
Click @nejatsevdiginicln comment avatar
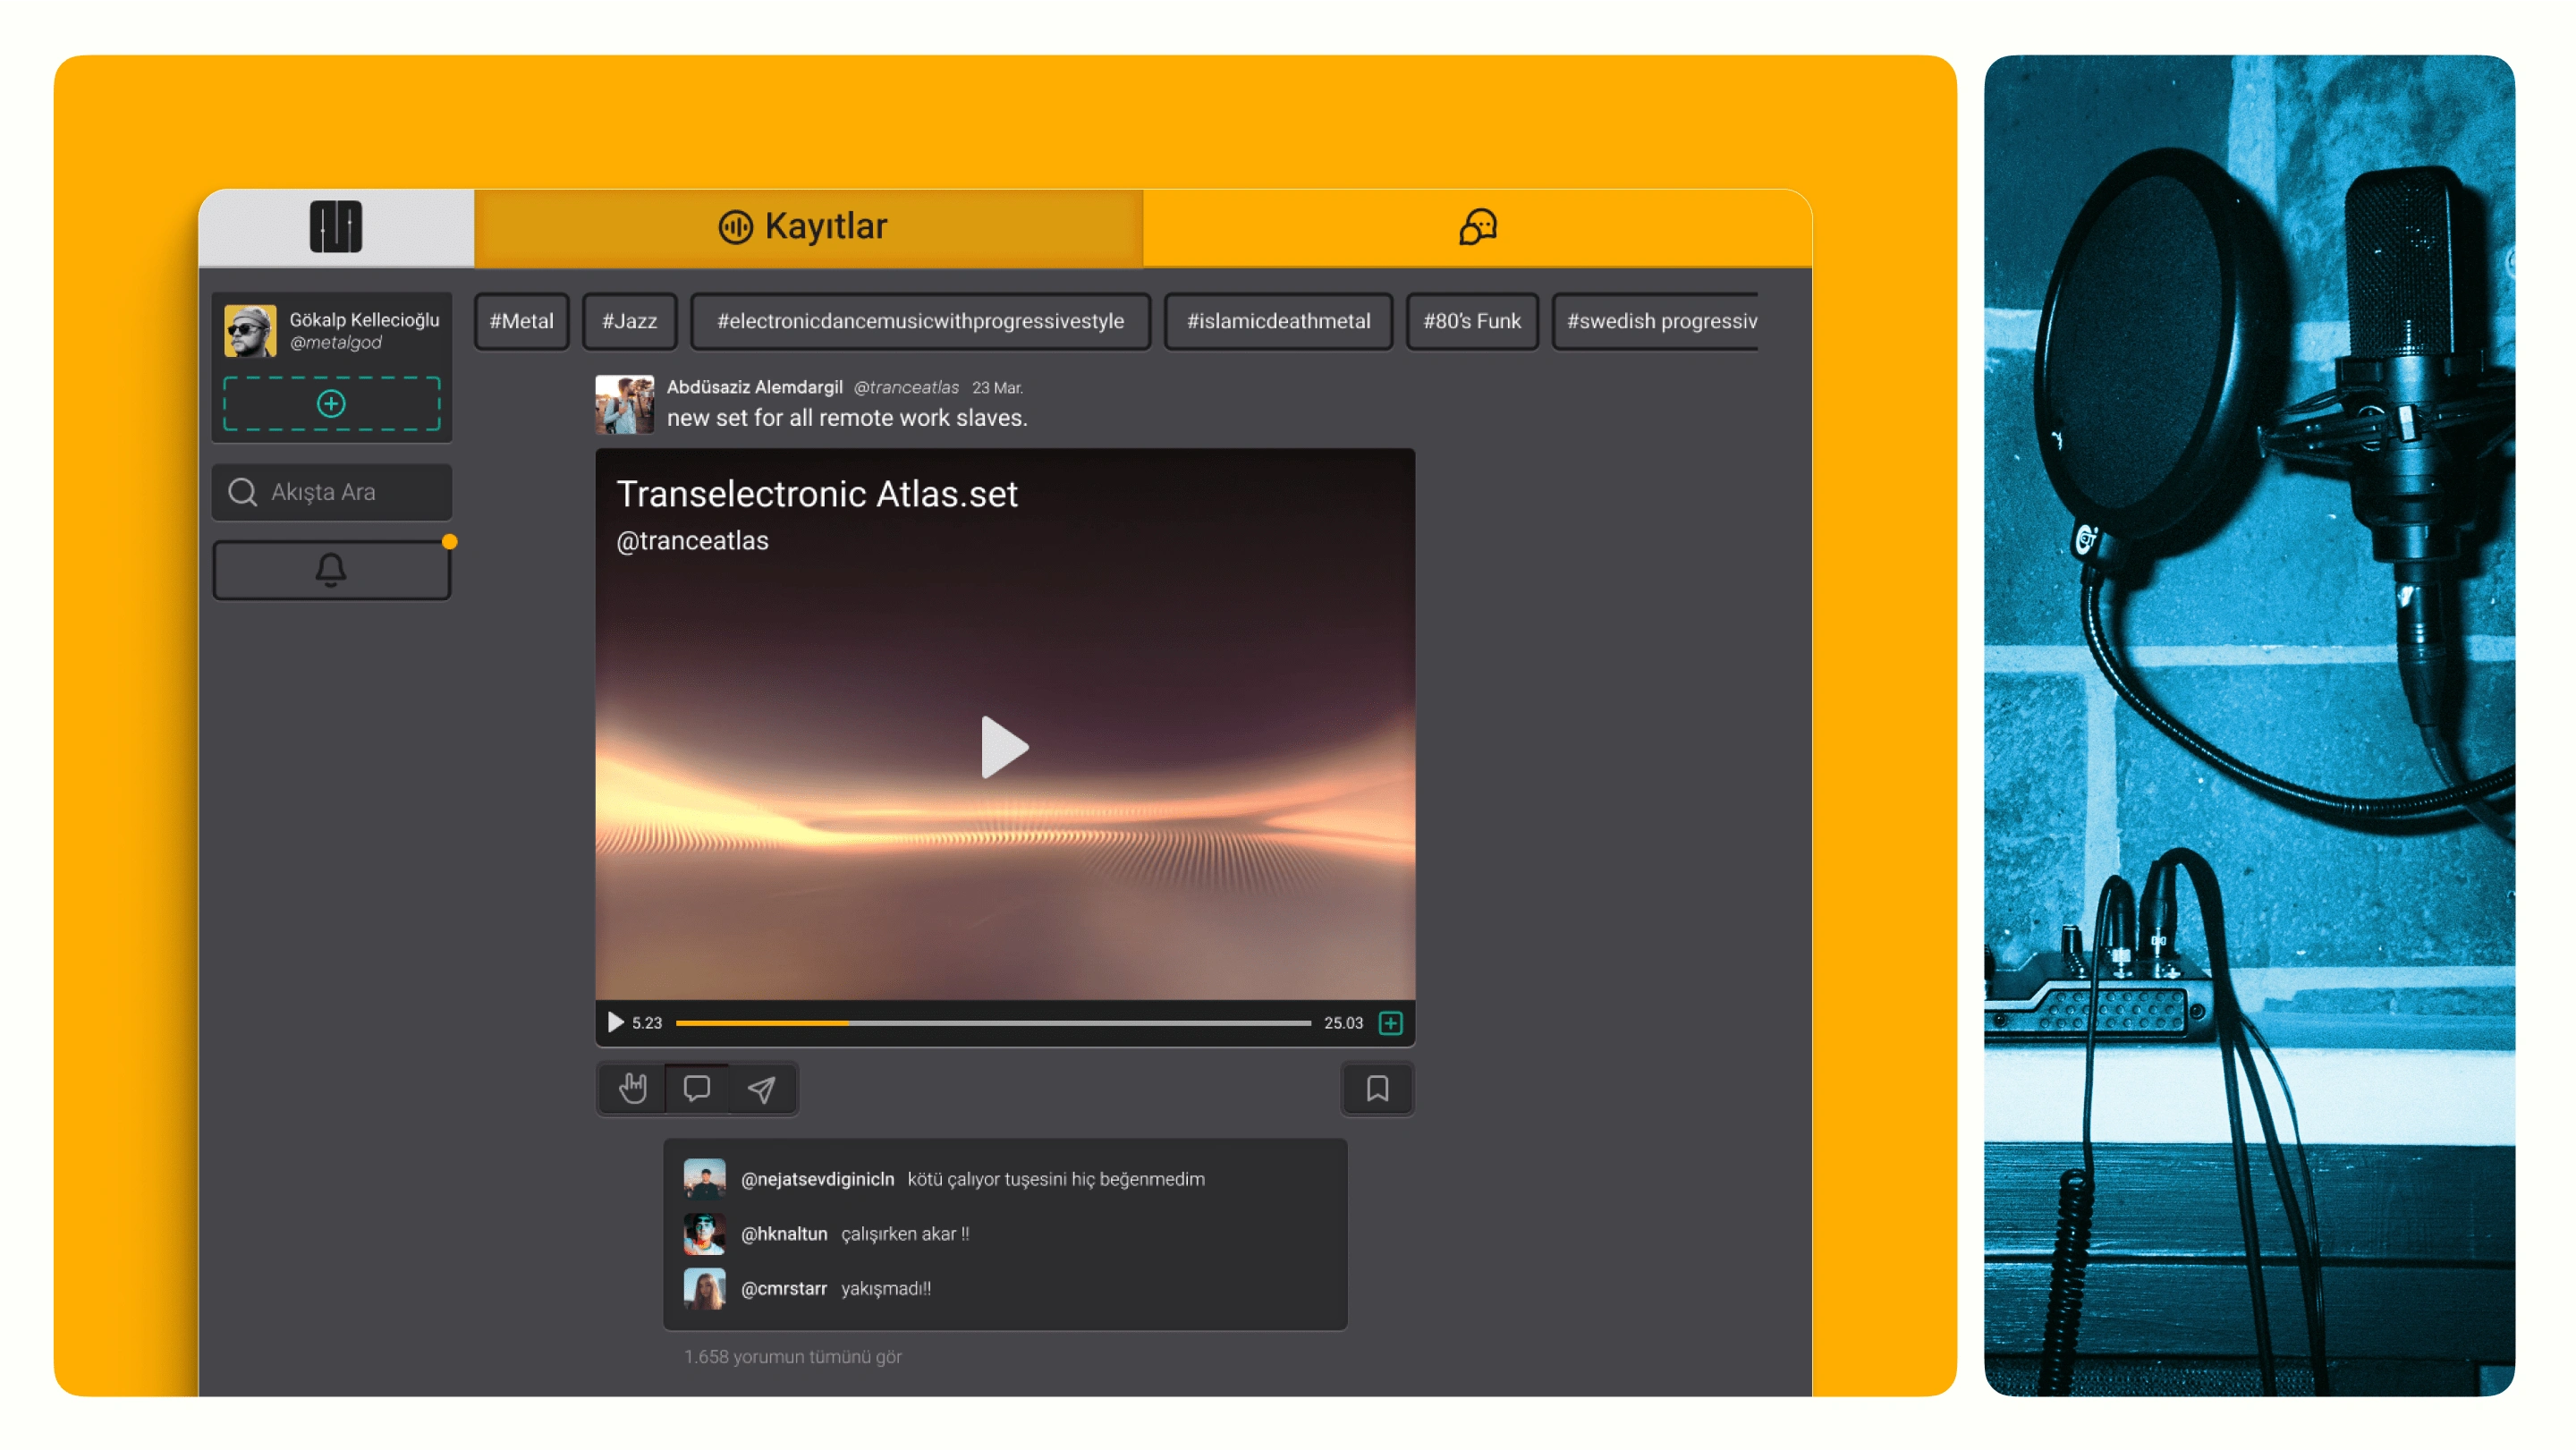(x=704, y=1179)
